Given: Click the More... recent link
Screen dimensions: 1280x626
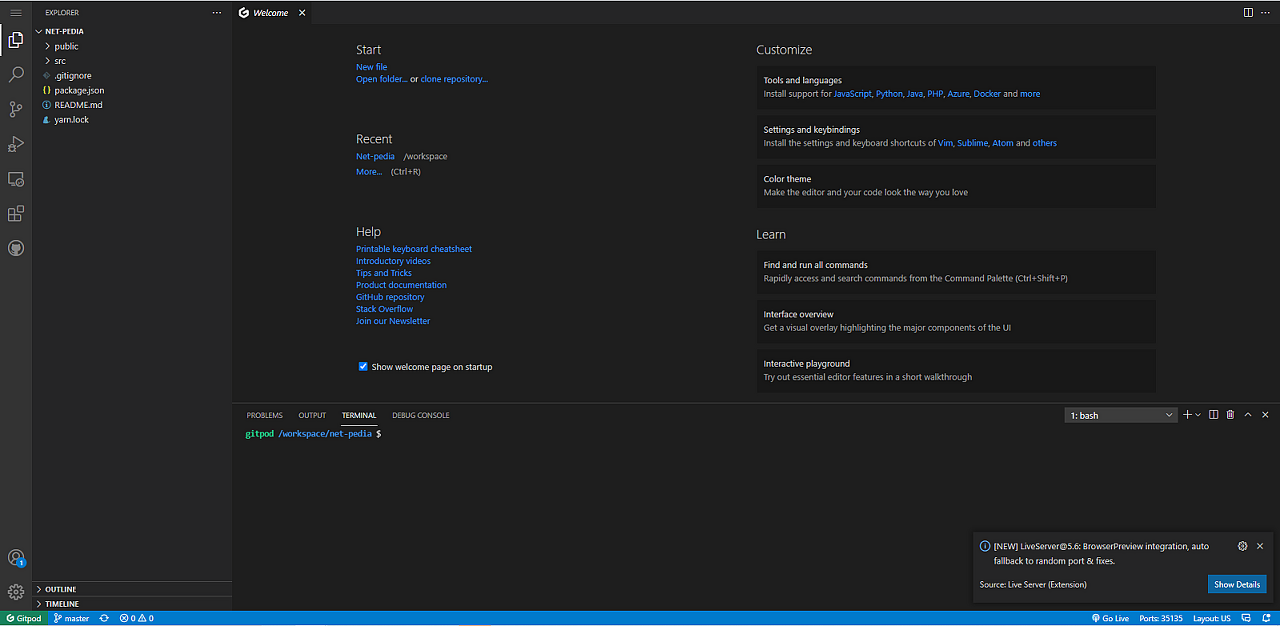Looking at the screenshot, I should click(369, 172).
